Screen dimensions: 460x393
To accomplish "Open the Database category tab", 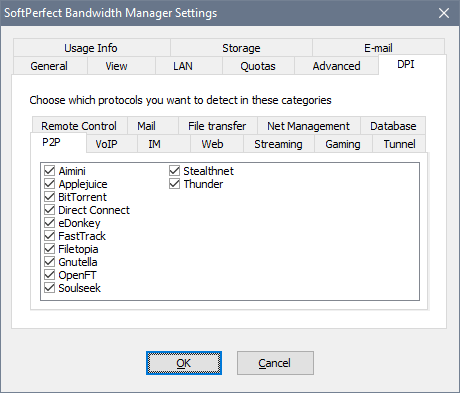I will click(x=393, y=126).
